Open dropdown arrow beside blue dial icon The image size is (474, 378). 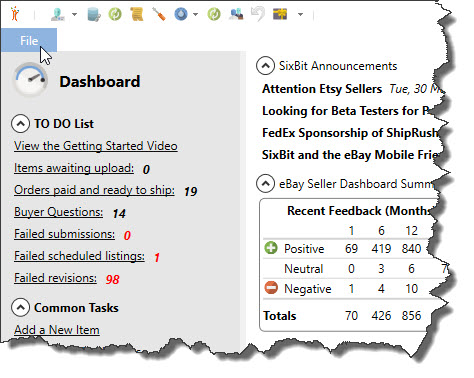point(196,14)
